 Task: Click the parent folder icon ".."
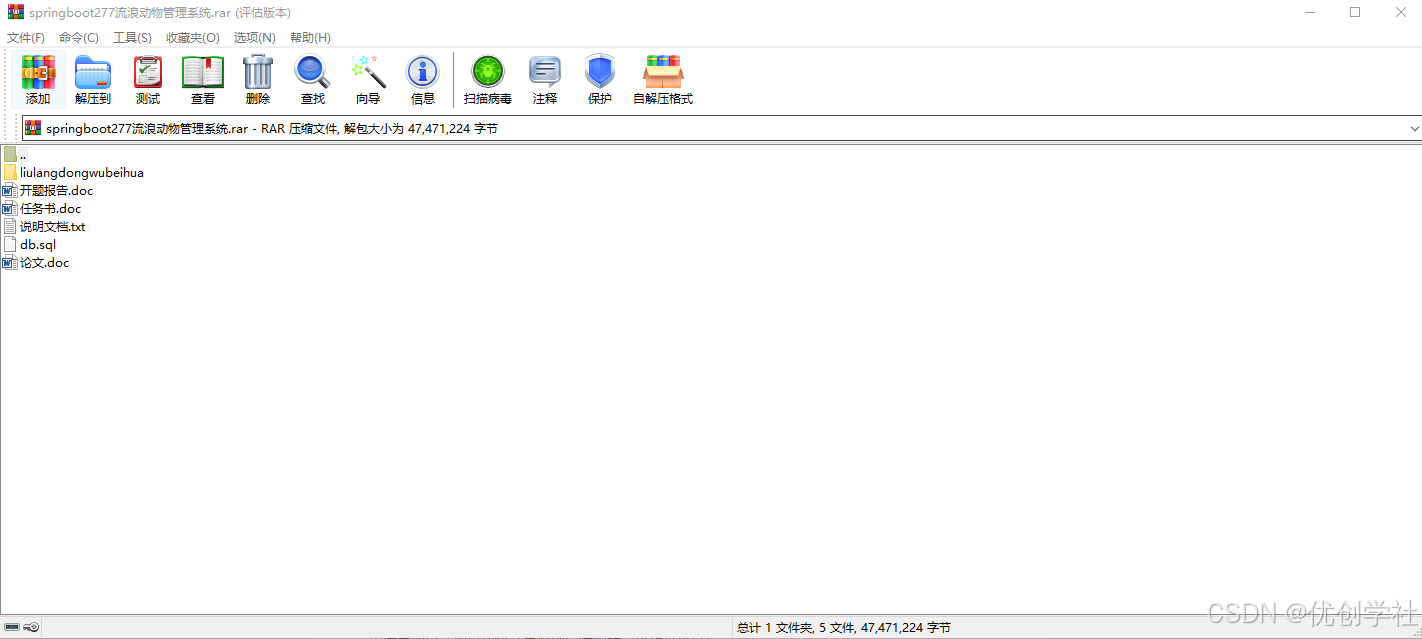pyautogui.click(x=10, y=154)
